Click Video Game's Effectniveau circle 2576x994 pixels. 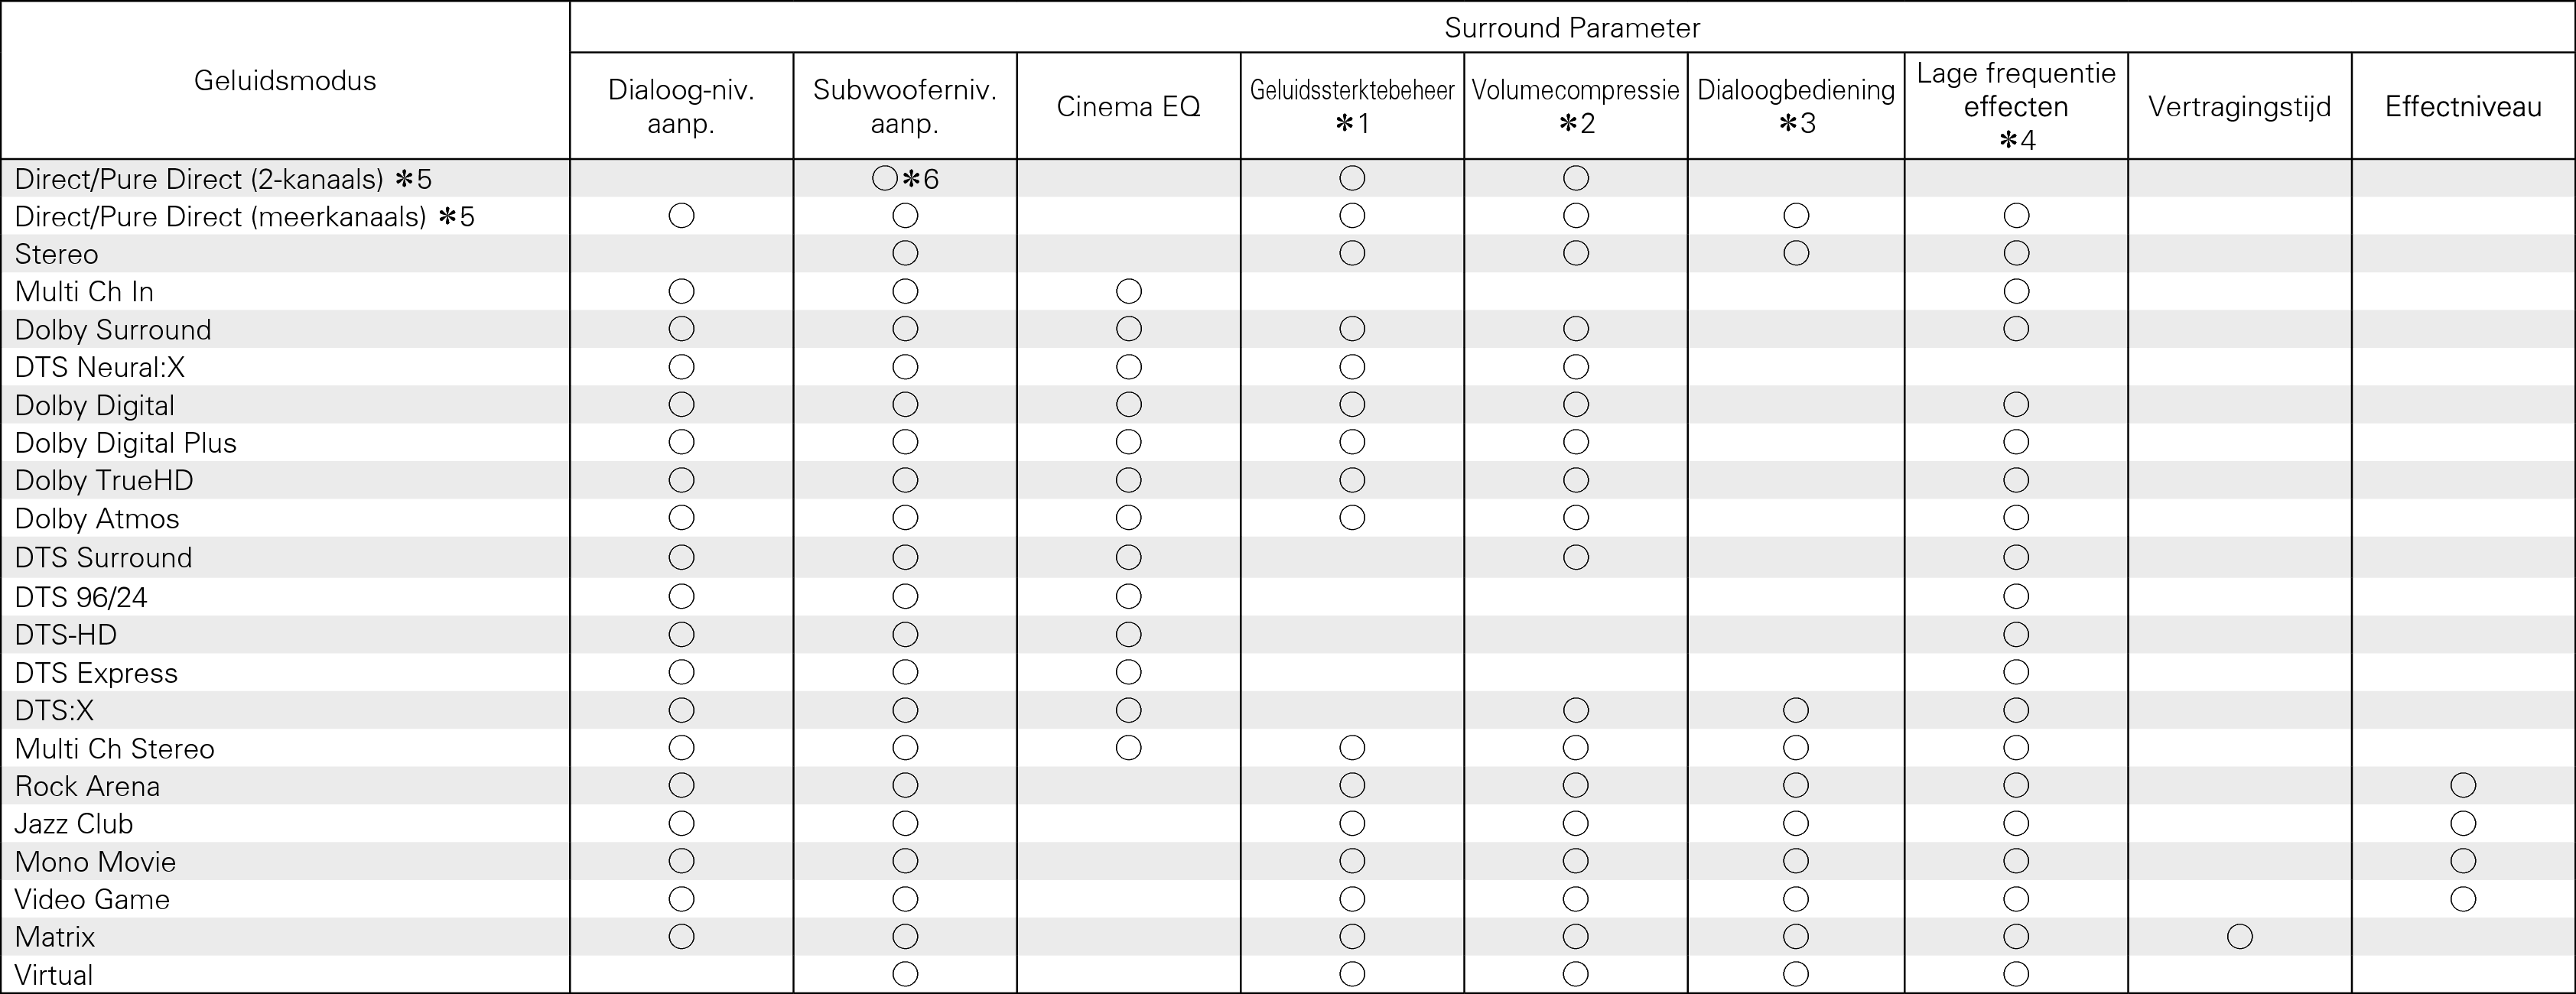pos(2462,899)
